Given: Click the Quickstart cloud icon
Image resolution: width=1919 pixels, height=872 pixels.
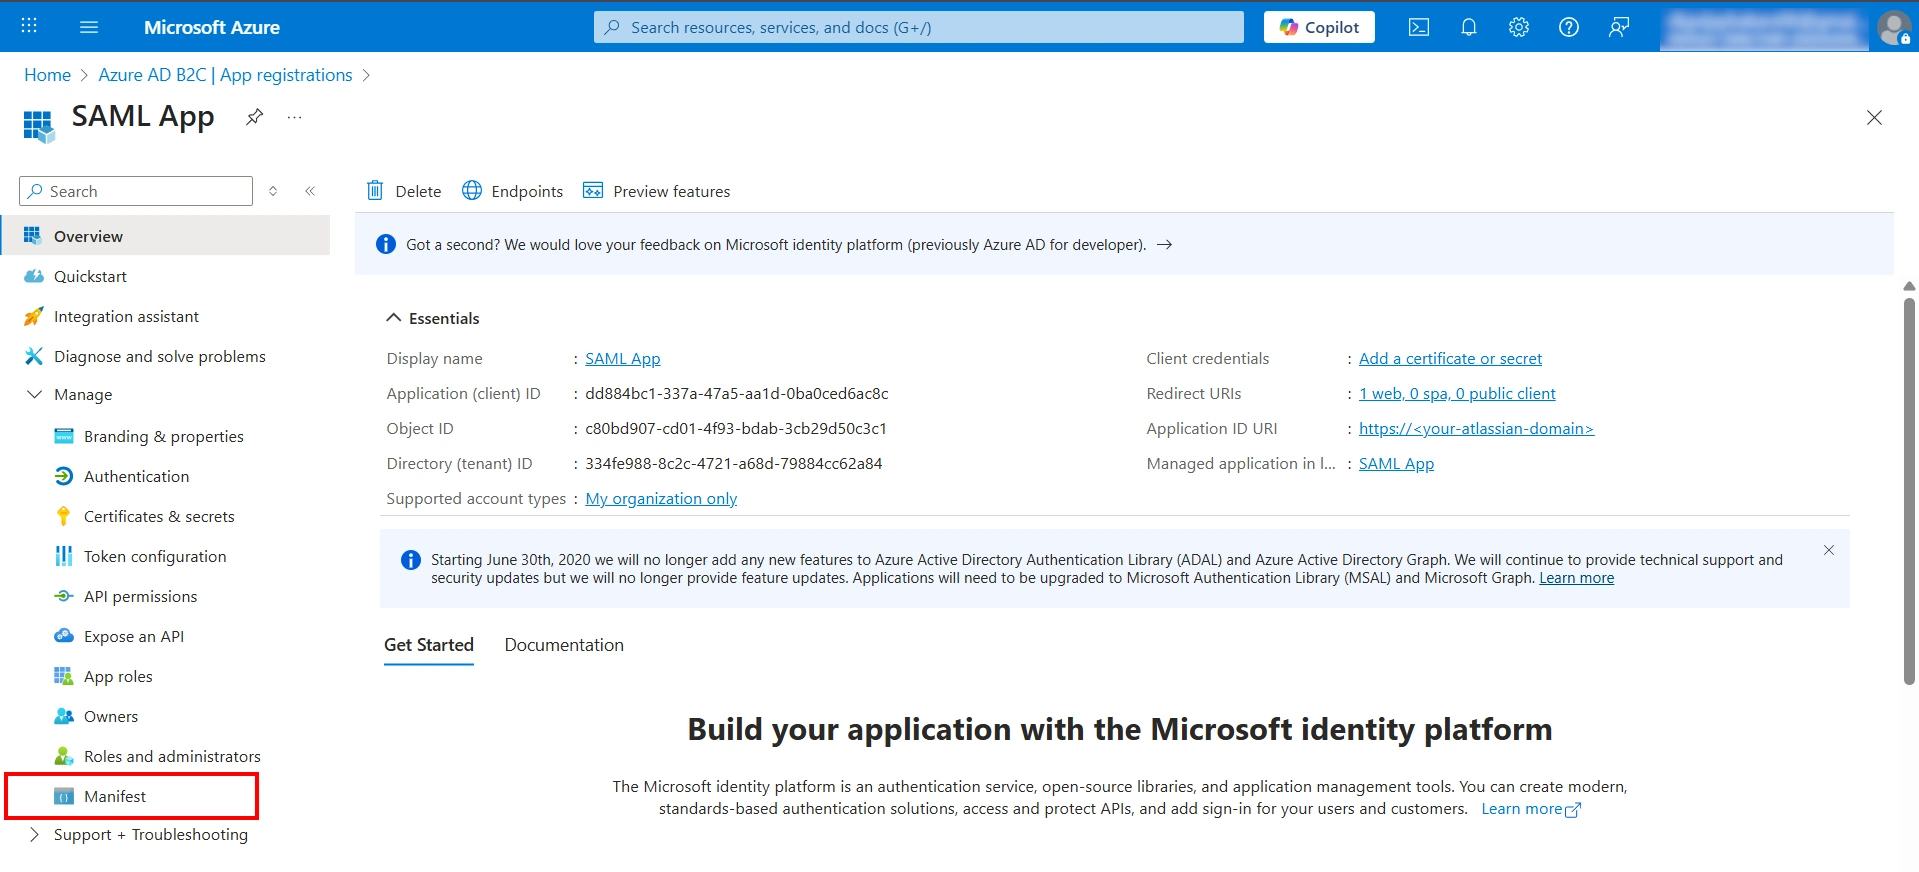Looking at the screenshot, I should (x=34, y=276).
